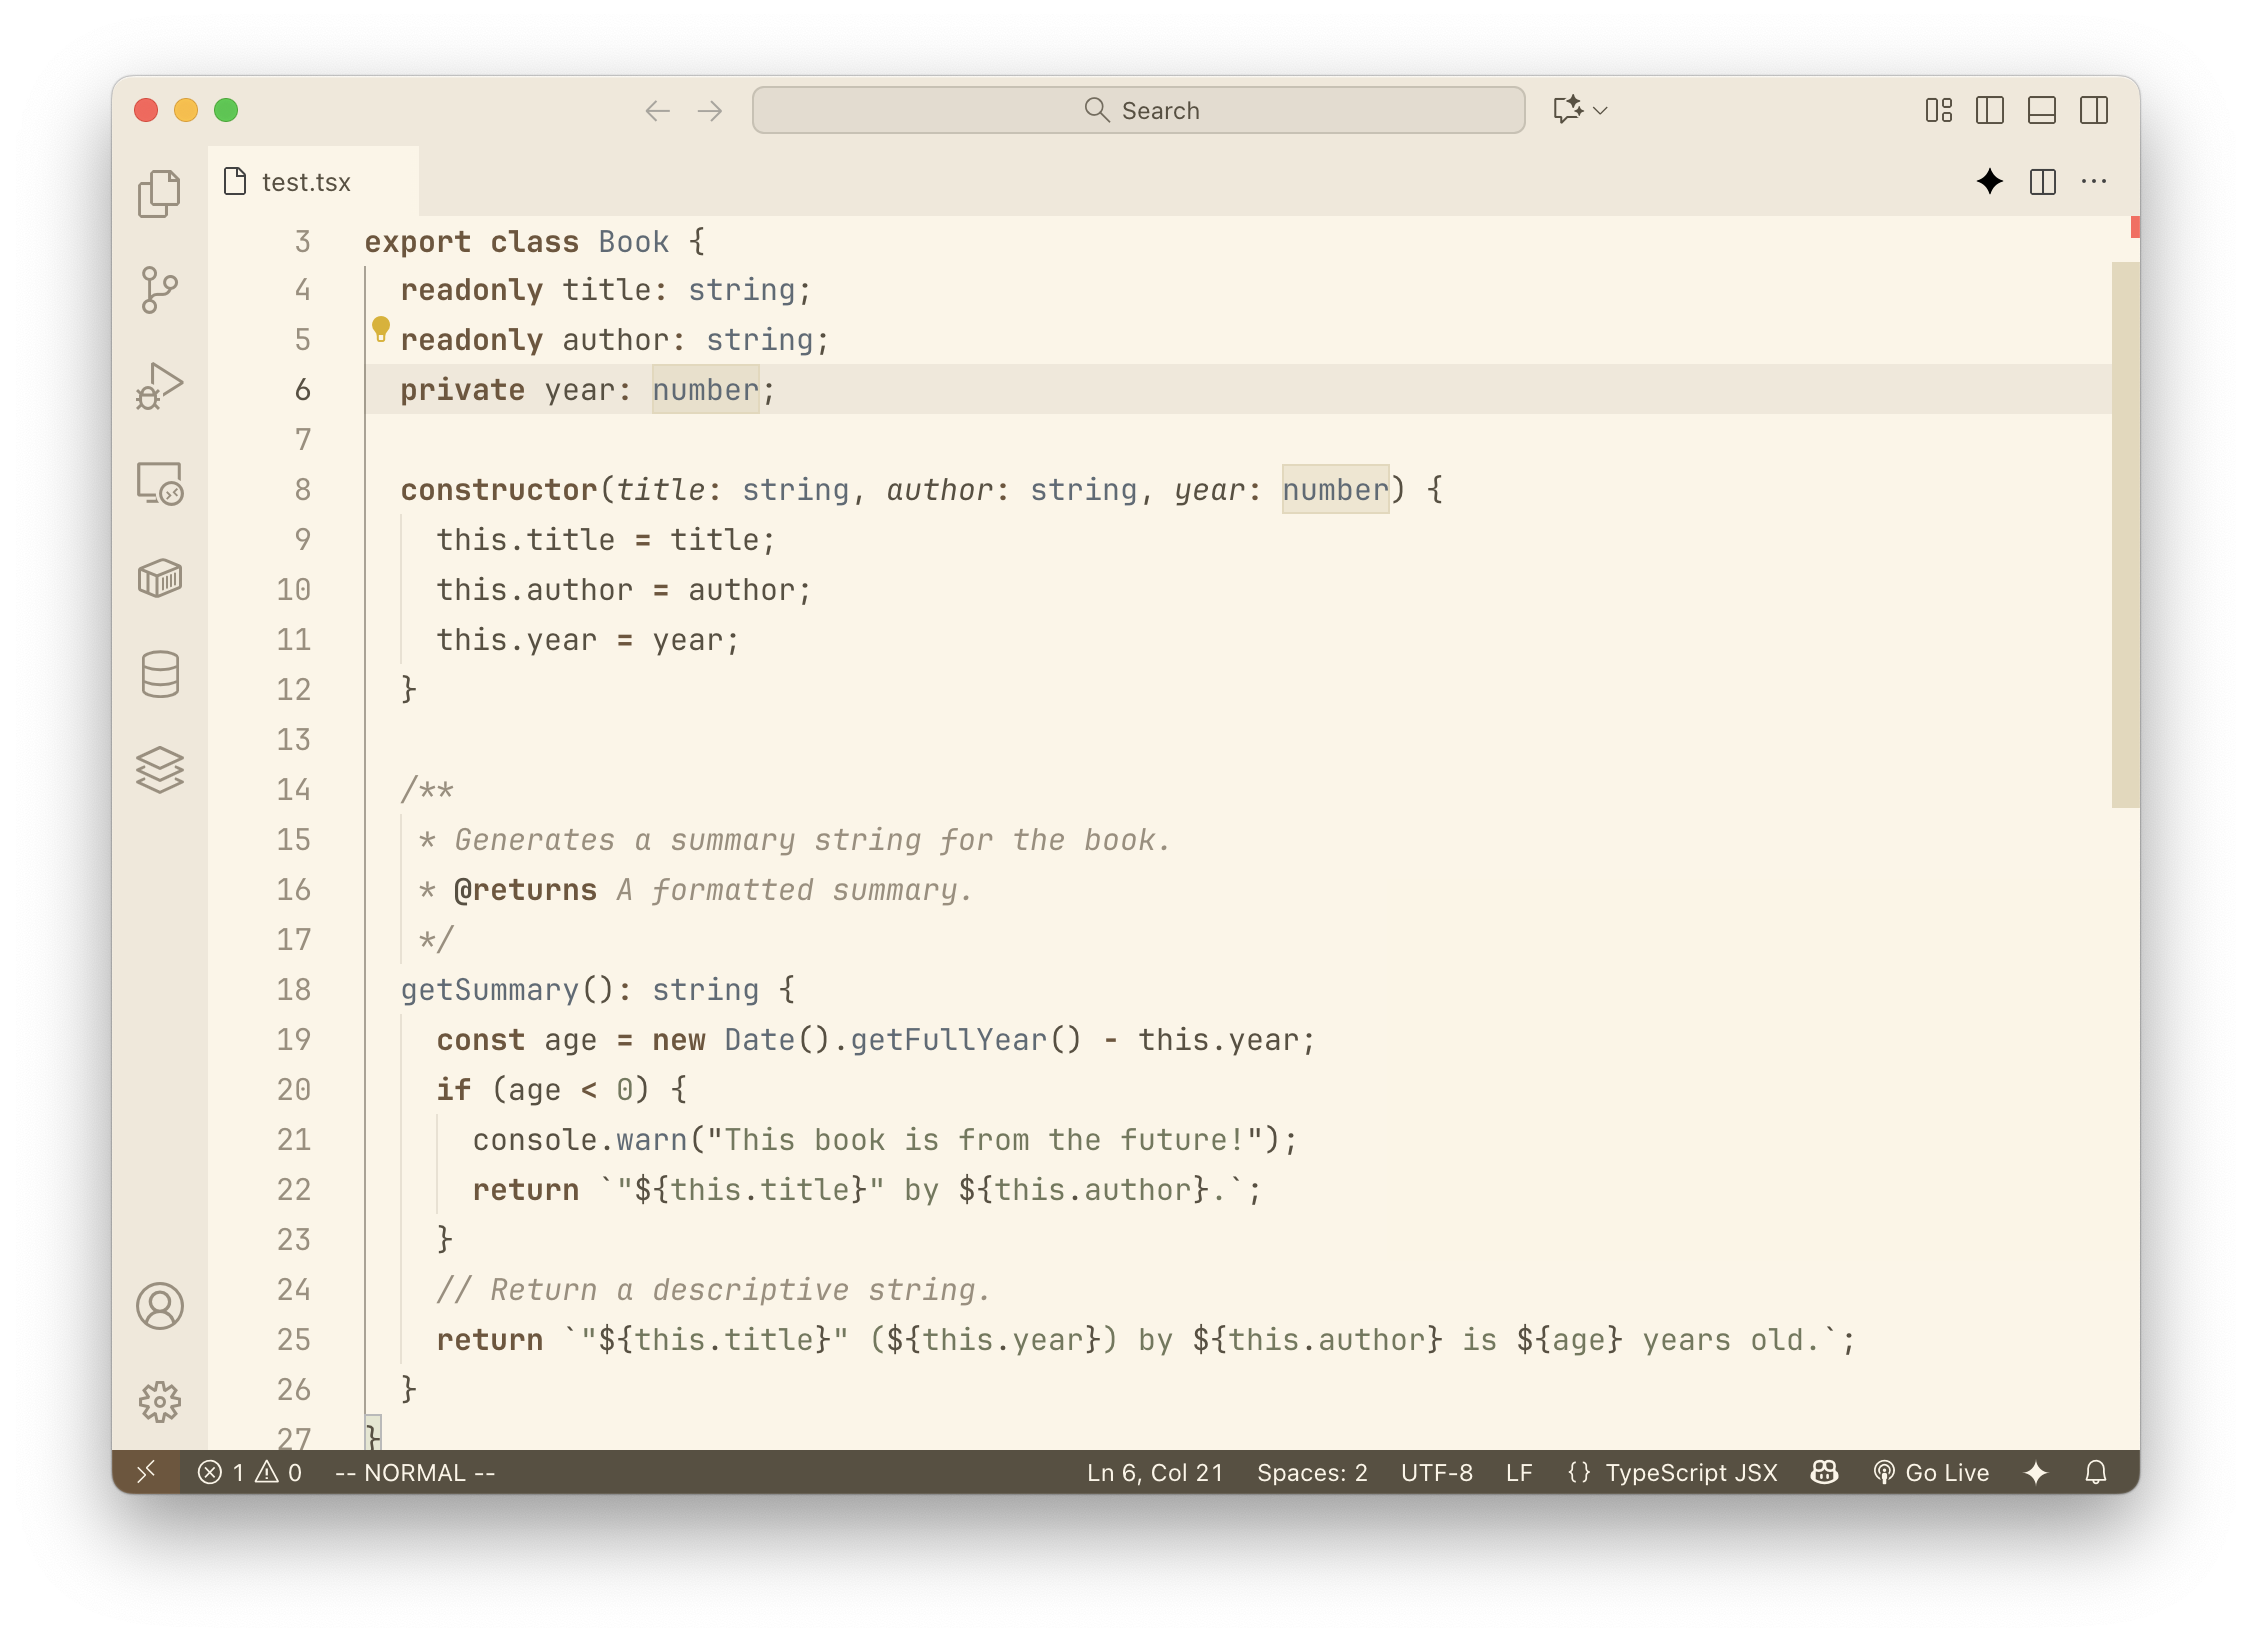2252x1642 pixels.
Task: Select the test.tsx tab
Action: click(313, 181)
